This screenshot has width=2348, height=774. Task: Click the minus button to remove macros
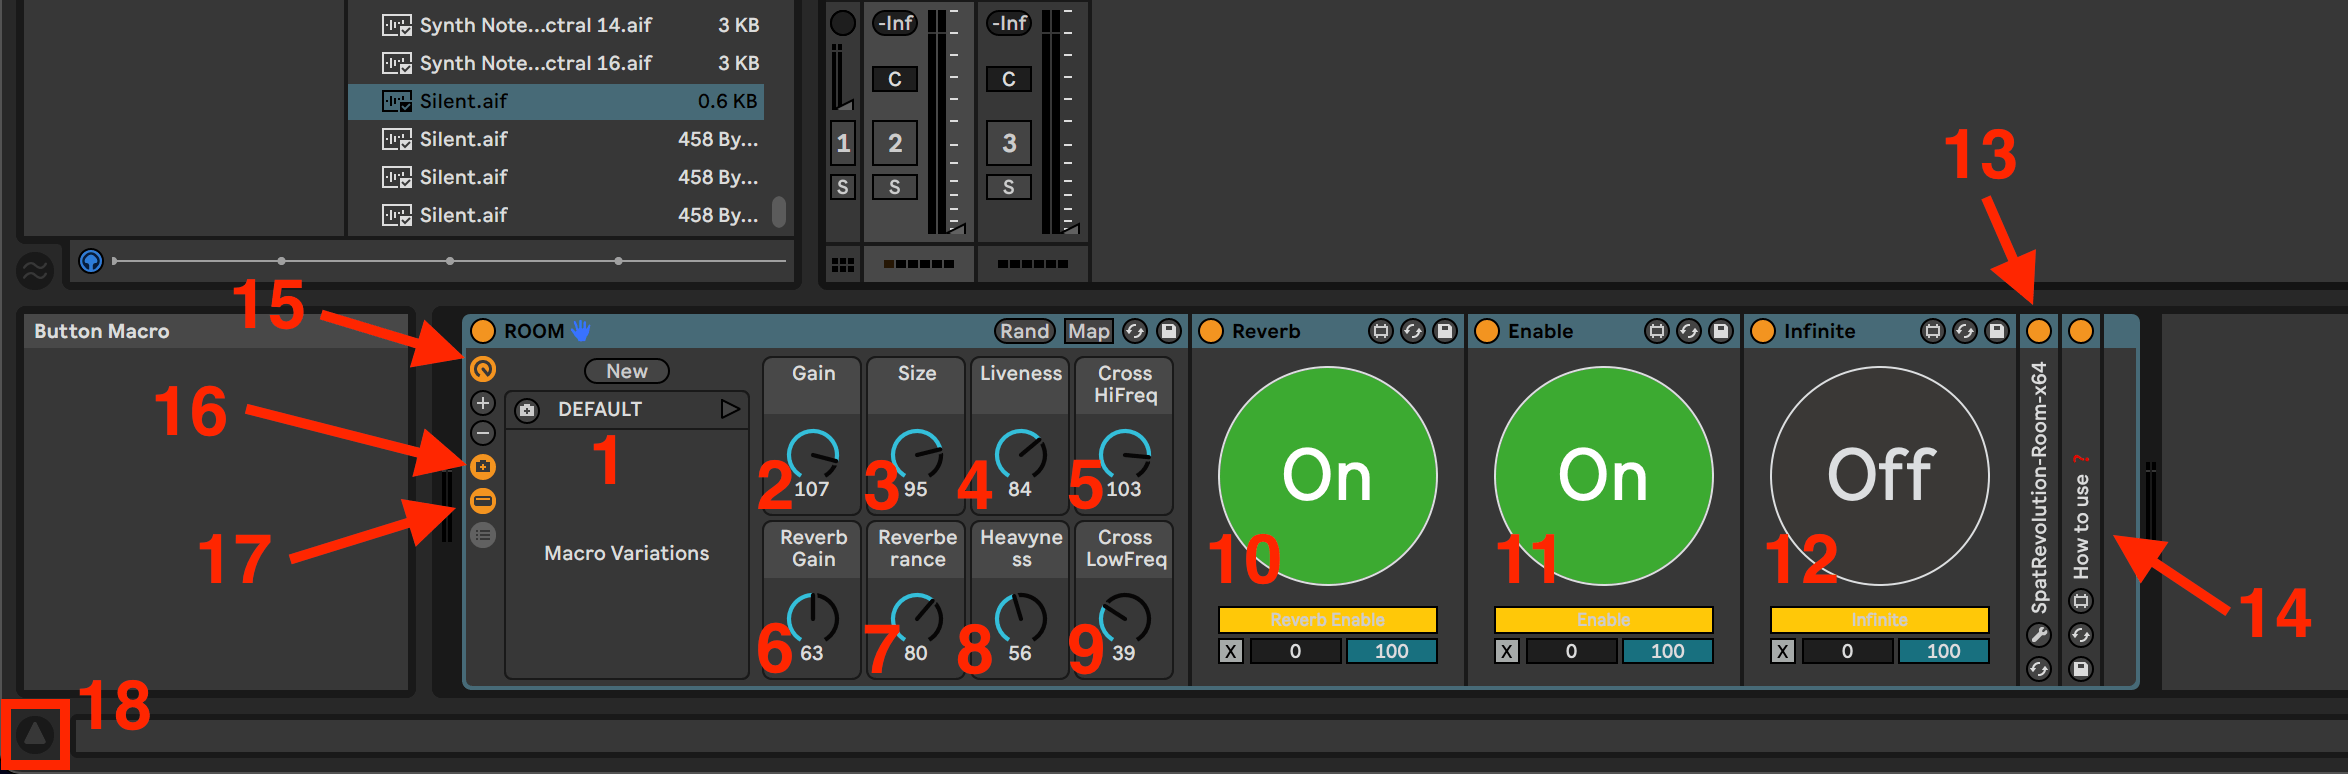[x=483, y=434]
